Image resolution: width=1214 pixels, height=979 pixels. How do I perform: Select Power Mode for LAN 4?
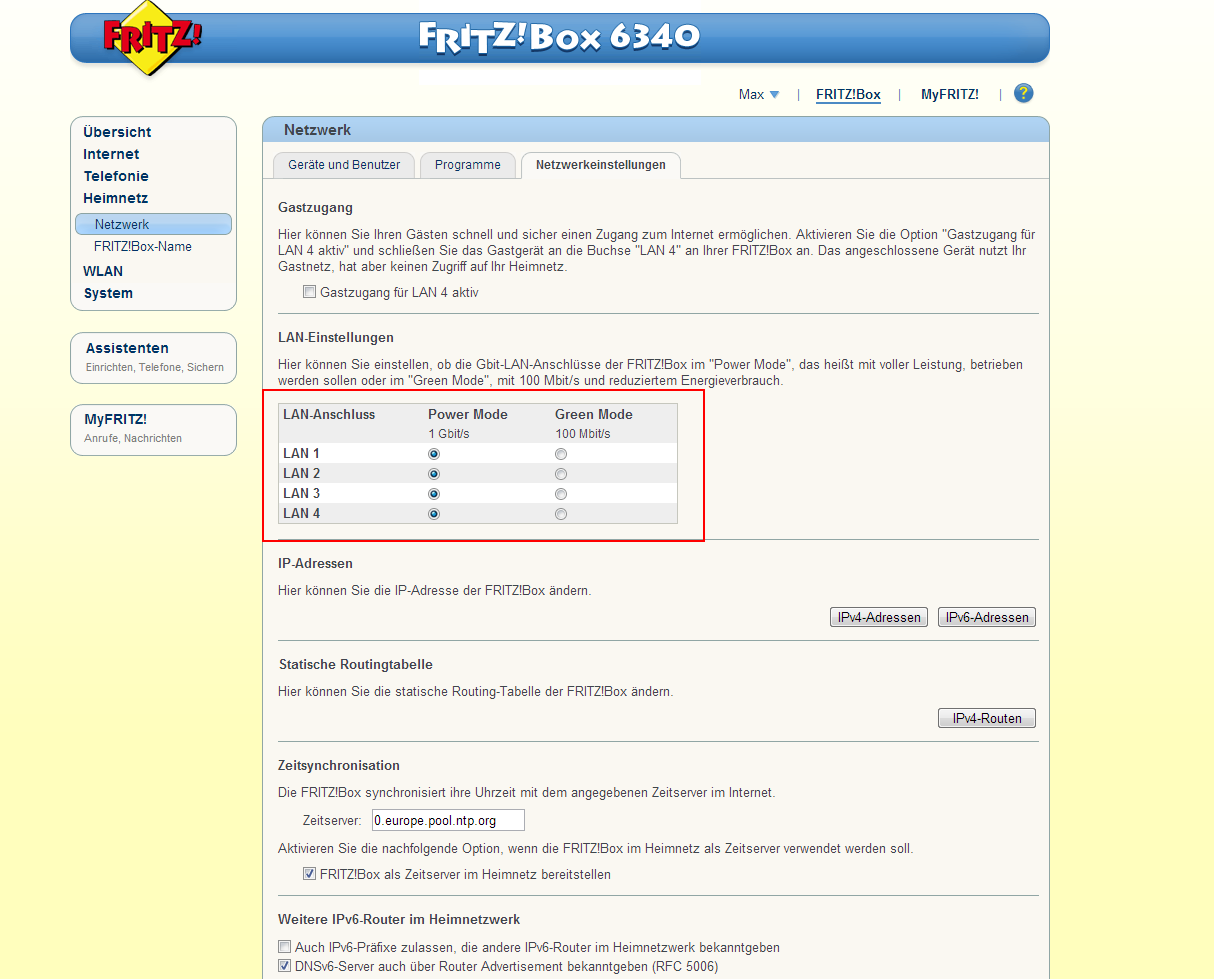[x=434, y=514]
